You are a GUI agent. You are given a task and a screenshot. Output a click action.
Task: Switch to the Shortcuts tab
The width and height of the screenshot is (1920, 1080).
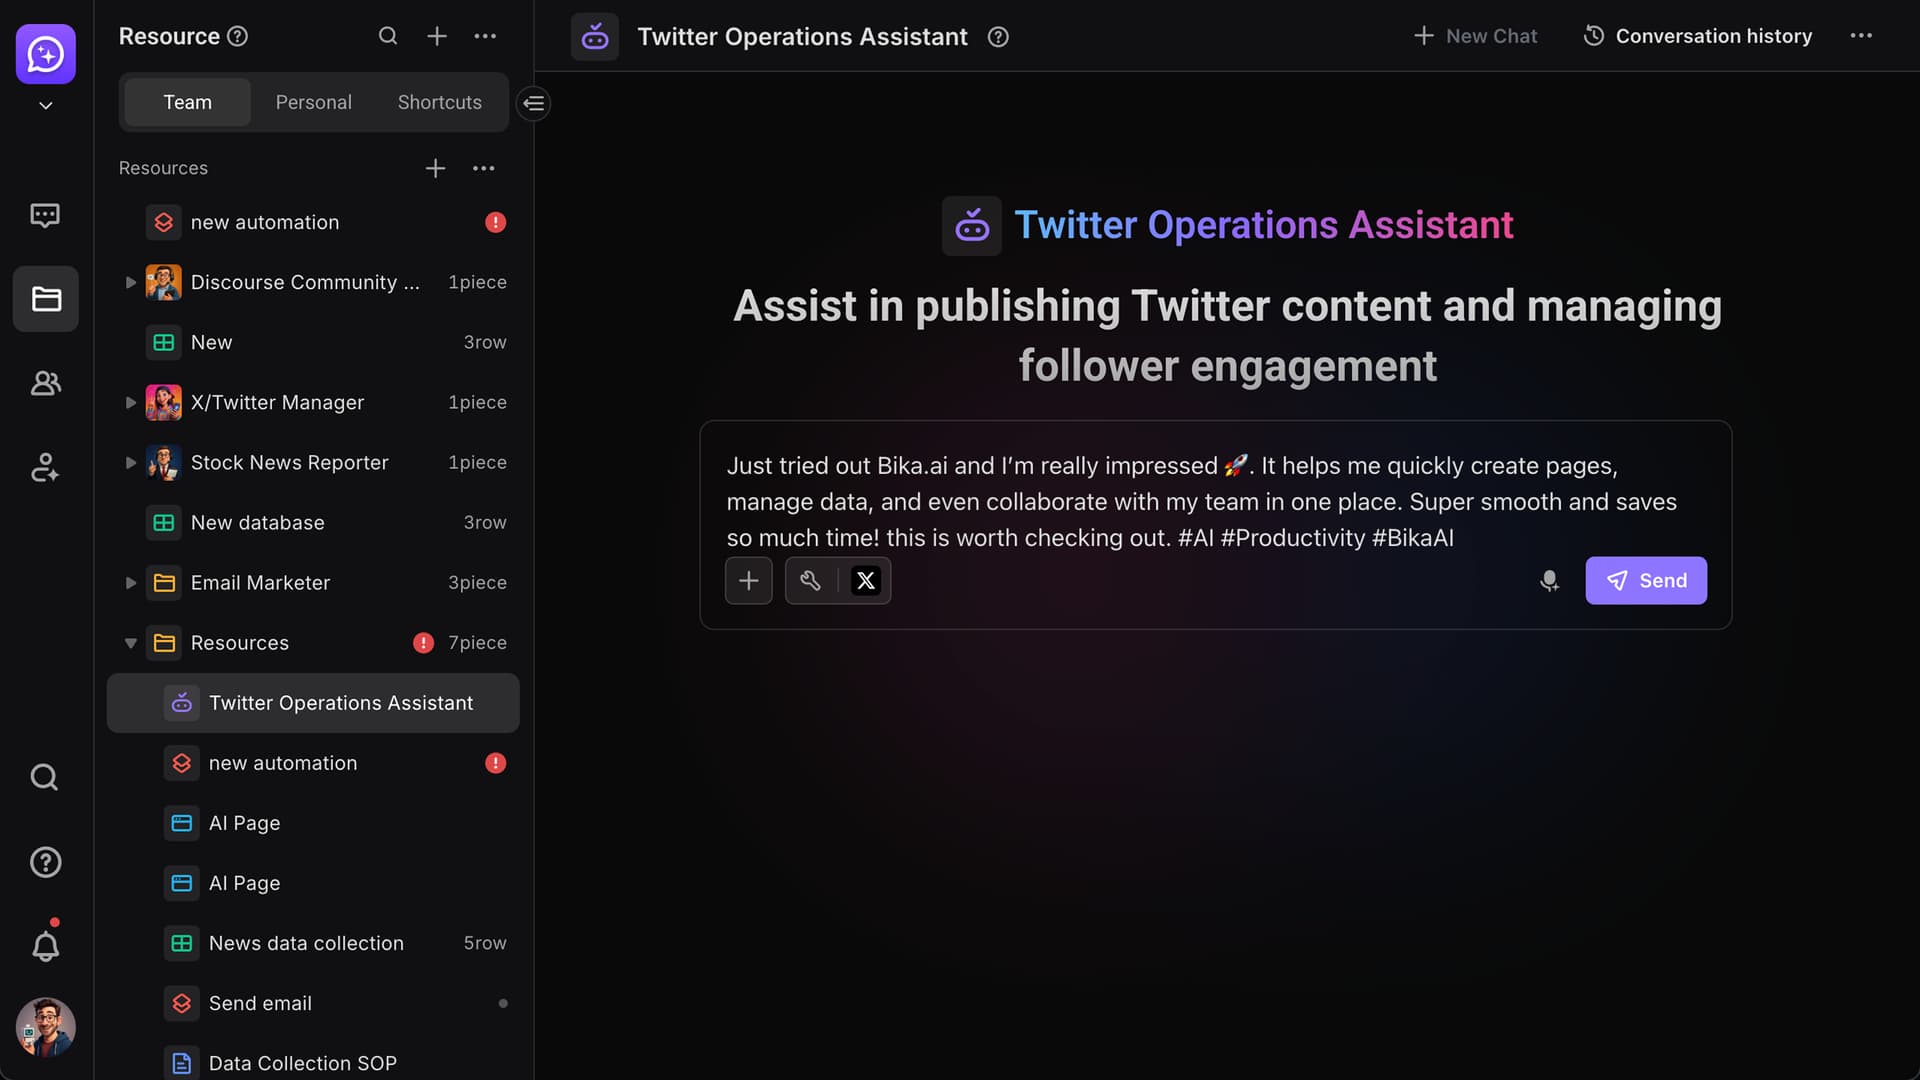[x=439, y=102]
